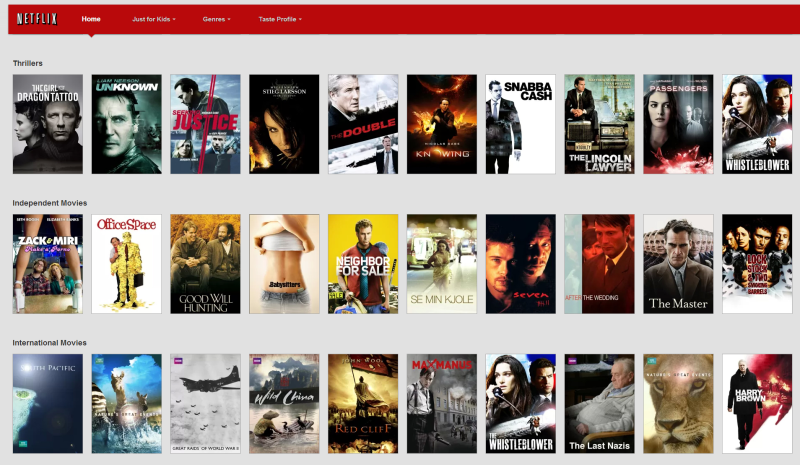
Task: Select The Whistleblower poster in International Movies
Action: coord(521,404)
